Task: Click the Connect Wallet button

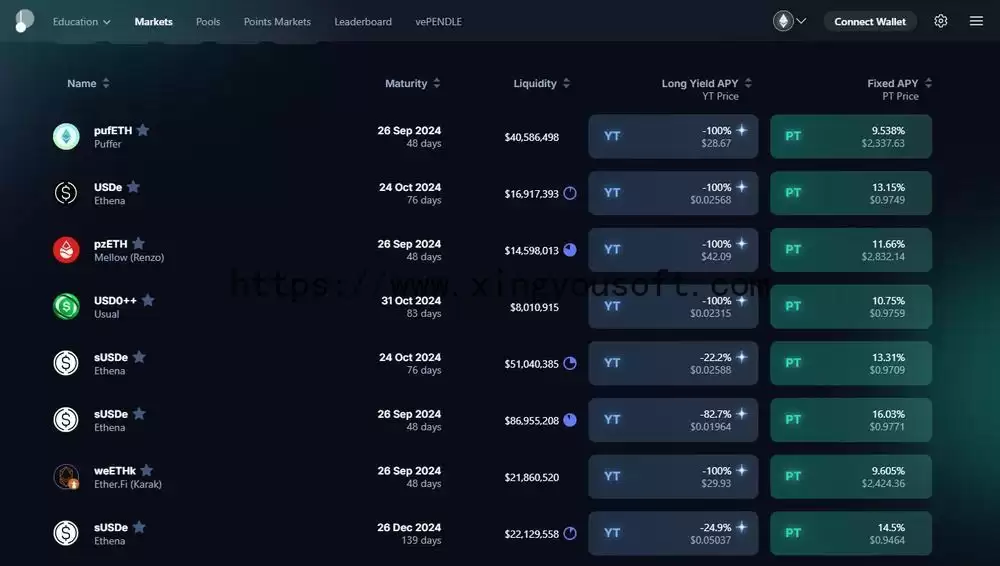Action: click(870, 22)
